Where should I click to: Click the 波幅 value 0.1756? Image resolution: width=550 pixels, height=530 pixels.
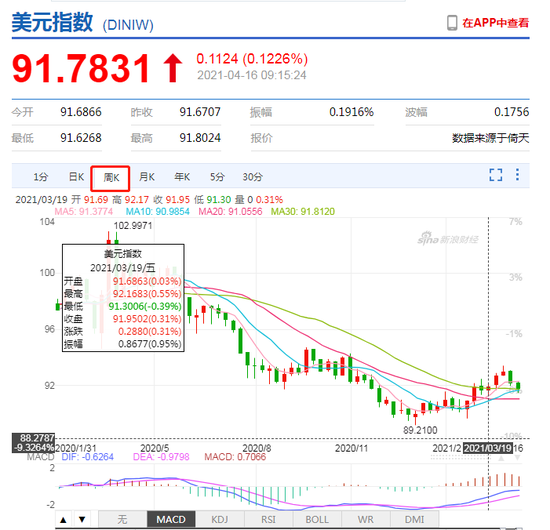point(511,112)
